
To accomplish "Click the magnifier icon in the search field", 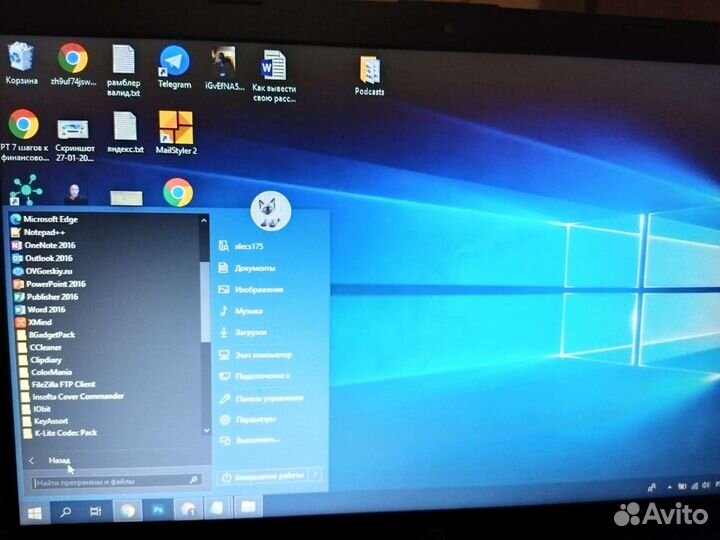I will 194,480.
